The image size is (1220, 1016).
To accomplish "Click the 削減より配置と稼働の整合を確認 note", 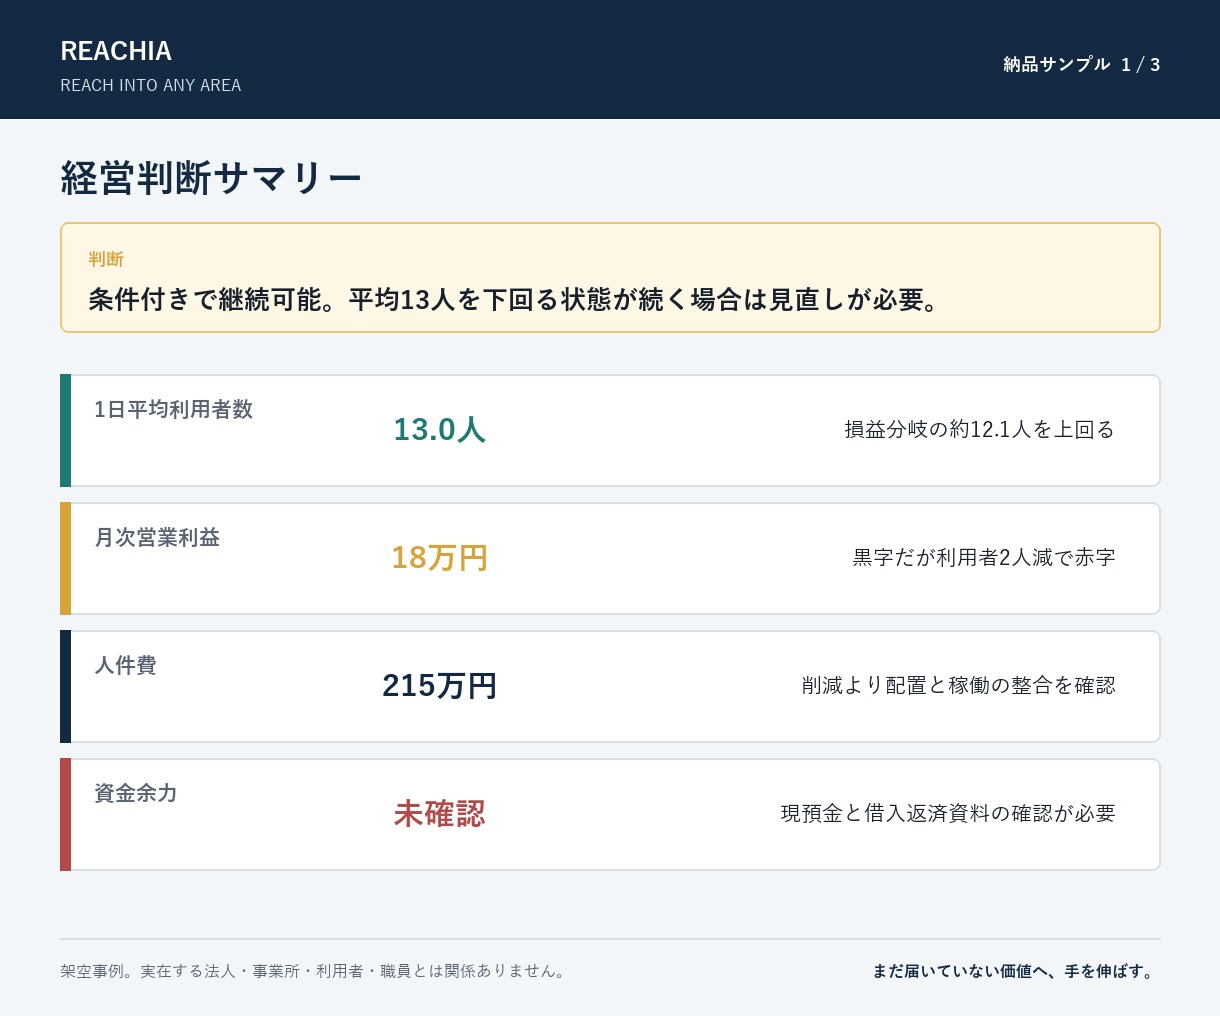I will coord(958,686).
